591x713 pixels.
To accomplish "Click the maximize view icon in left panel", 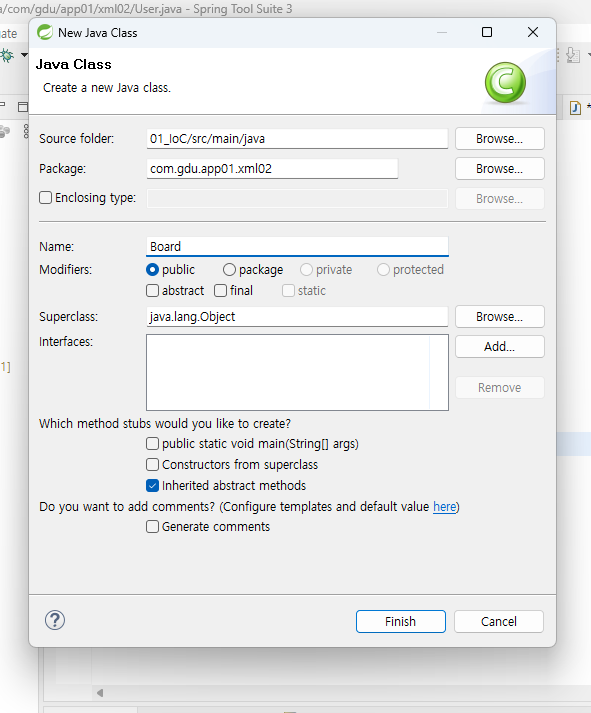I will coord(23,107).
